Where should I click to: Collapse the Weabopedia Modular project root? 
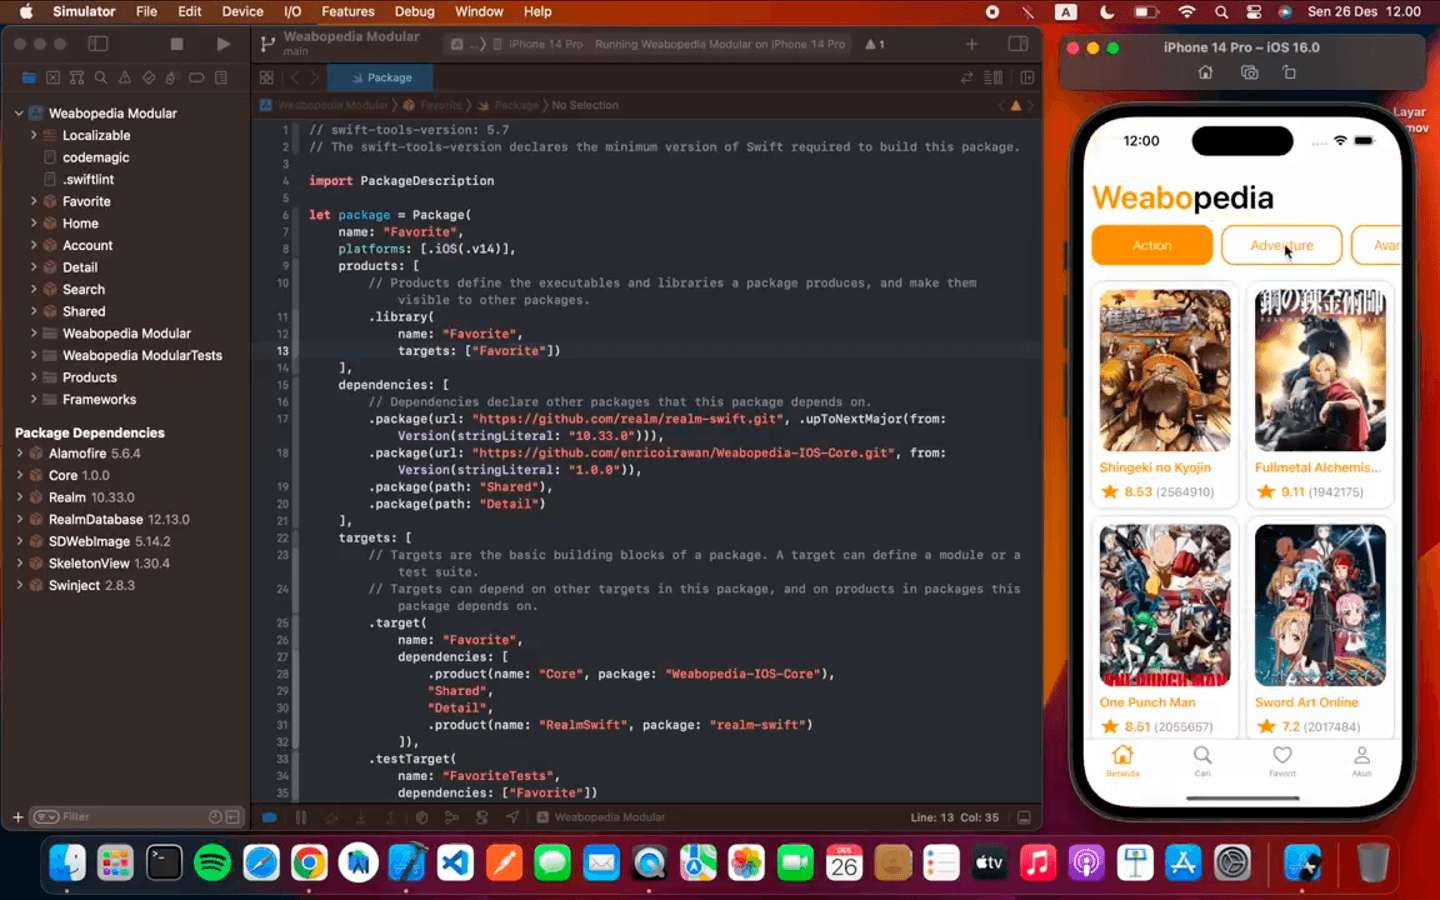(19, 113)
